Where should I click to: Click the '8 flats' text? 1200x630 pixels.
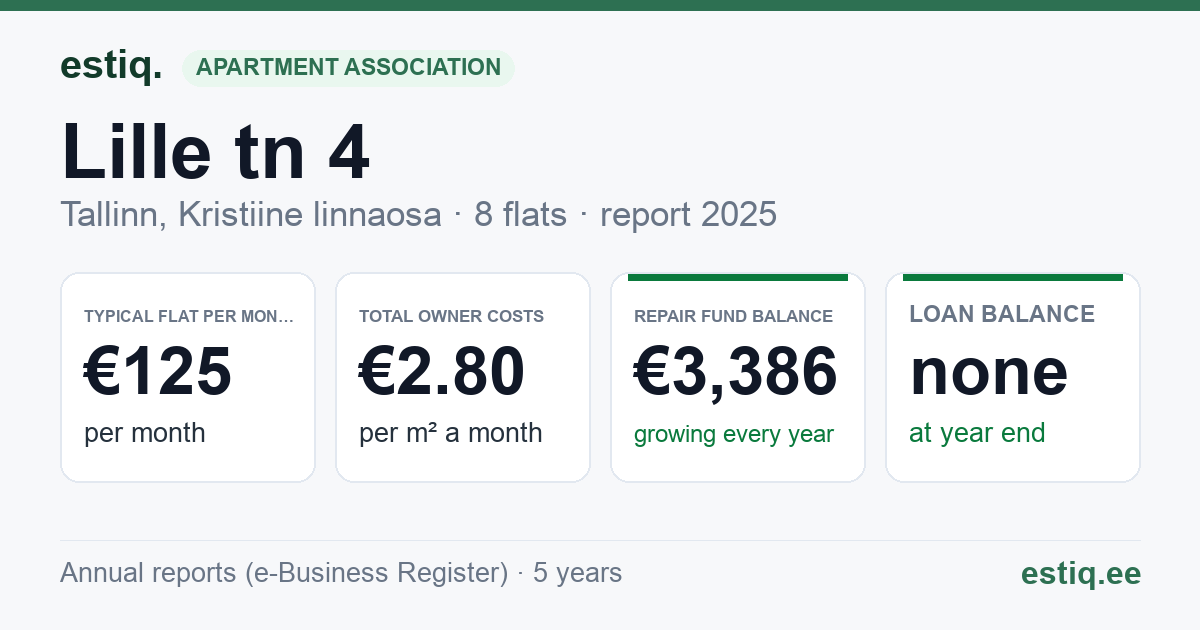(520, 215)
